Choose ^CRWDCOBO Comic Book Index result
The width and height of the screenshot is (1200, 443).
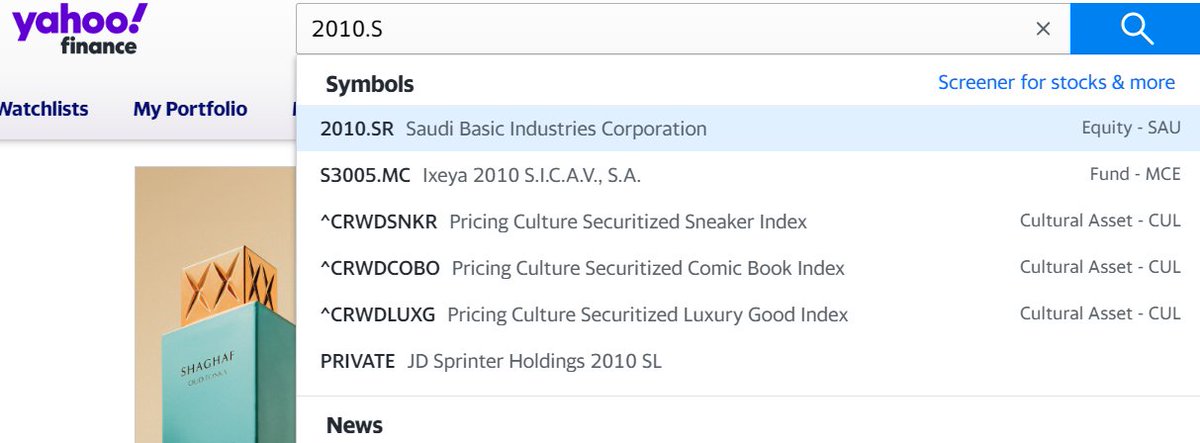pyautogui.click(x=582, y=268)
